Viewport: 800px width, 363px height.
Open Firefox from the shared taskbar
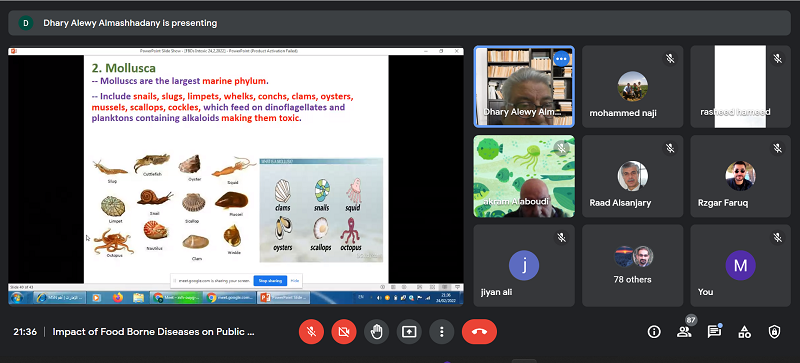tap(118, 298)
